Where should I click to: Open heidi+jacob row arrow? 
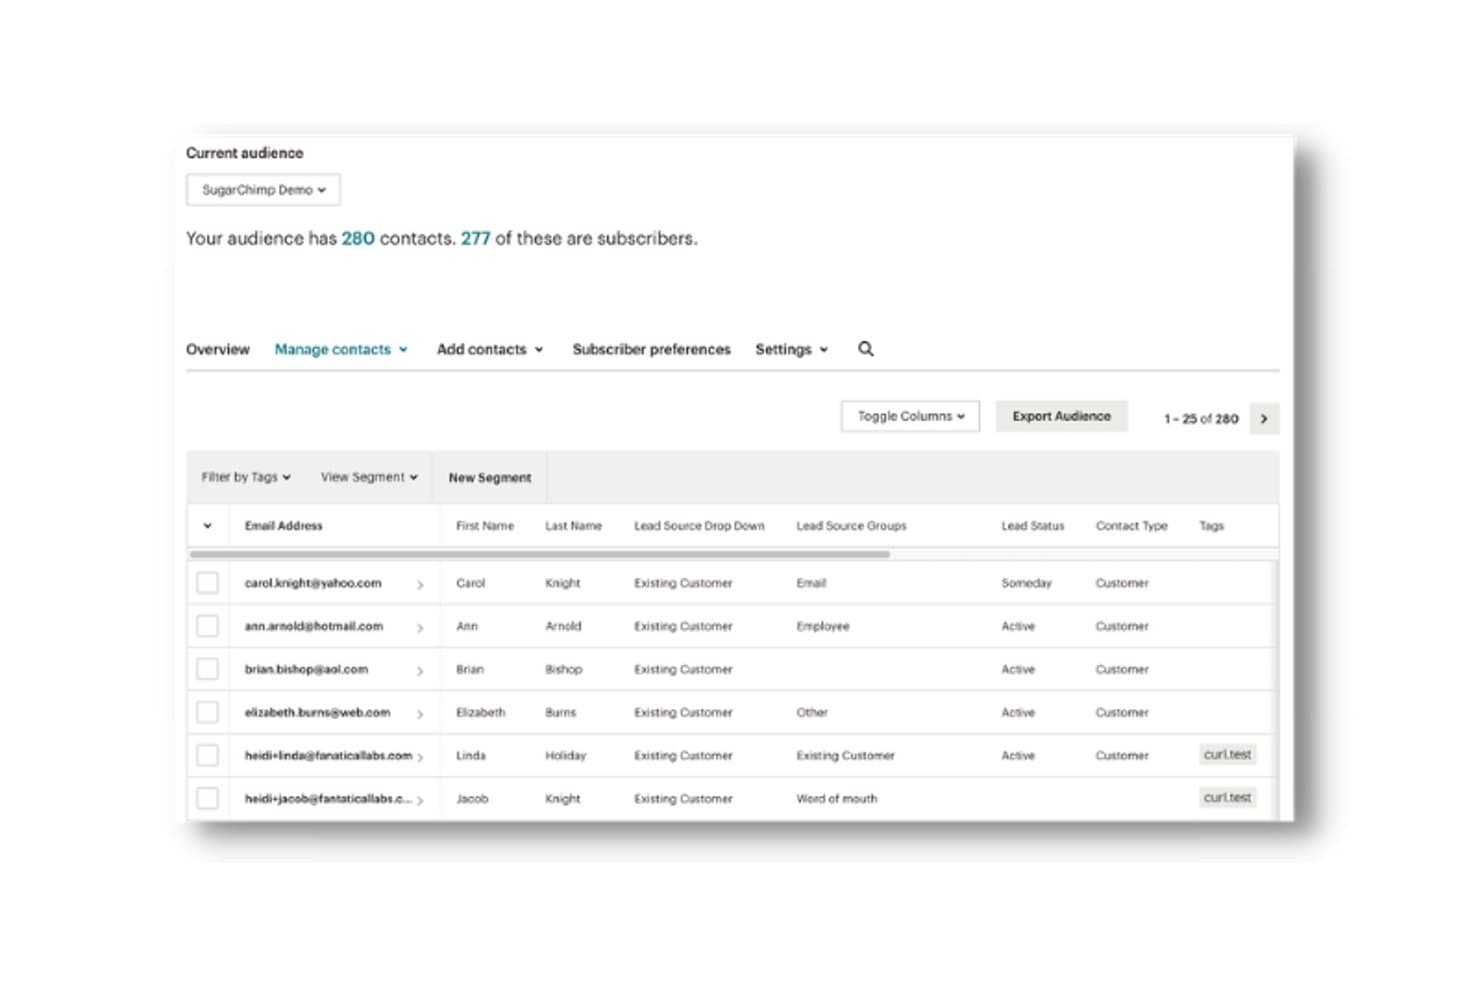click(420, 800)
